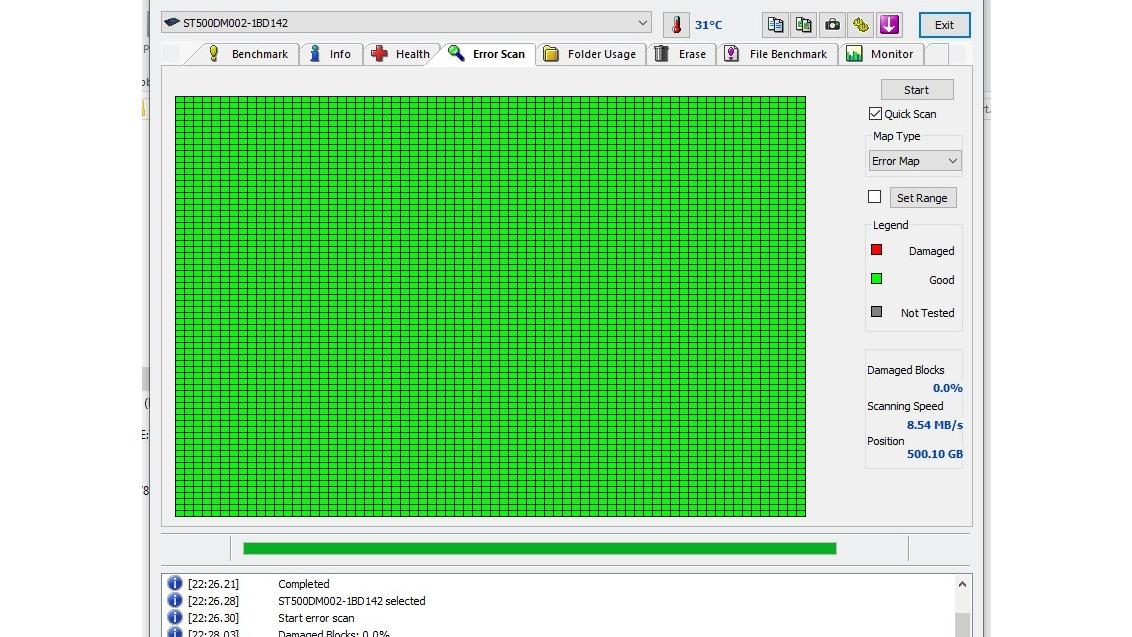Viewport: 1132px width, 637px height.
Task: Click the camera save screenshot icon
Action: (832, 25)
